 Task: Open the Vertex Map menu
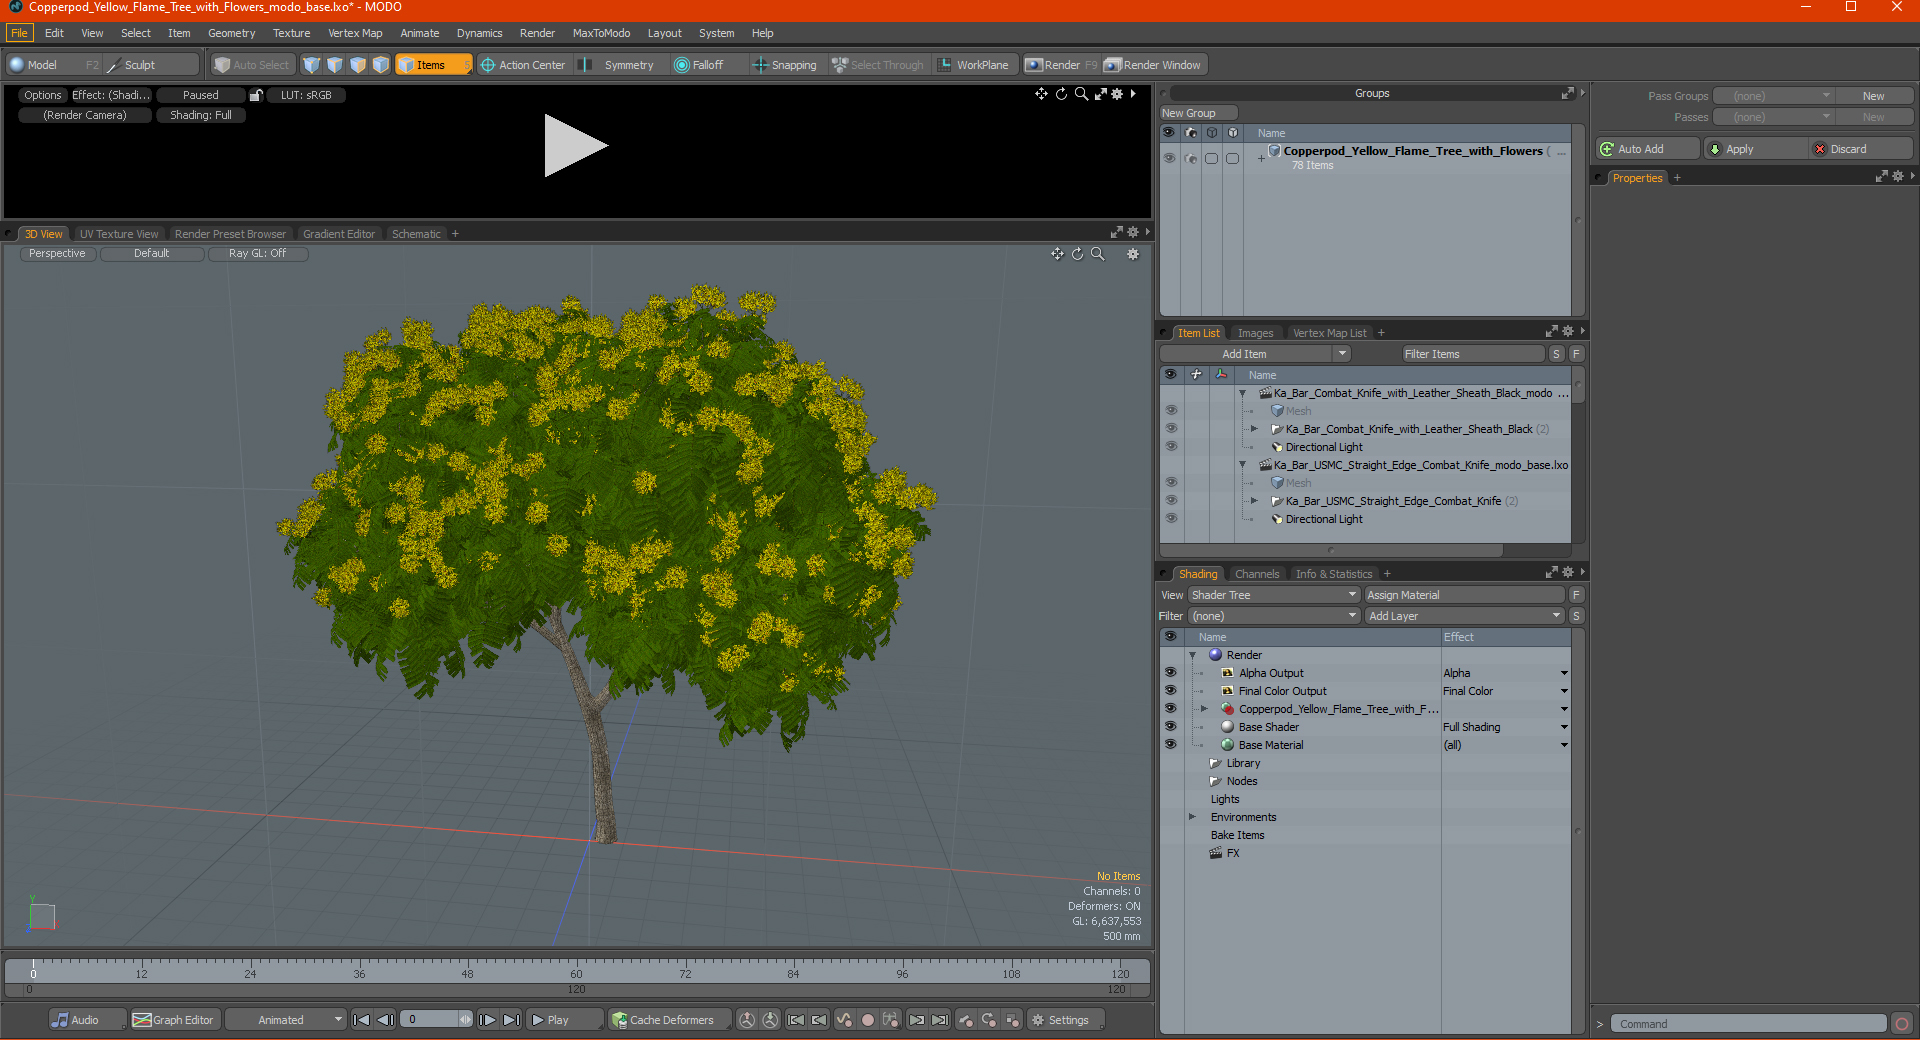coord(355,33)
